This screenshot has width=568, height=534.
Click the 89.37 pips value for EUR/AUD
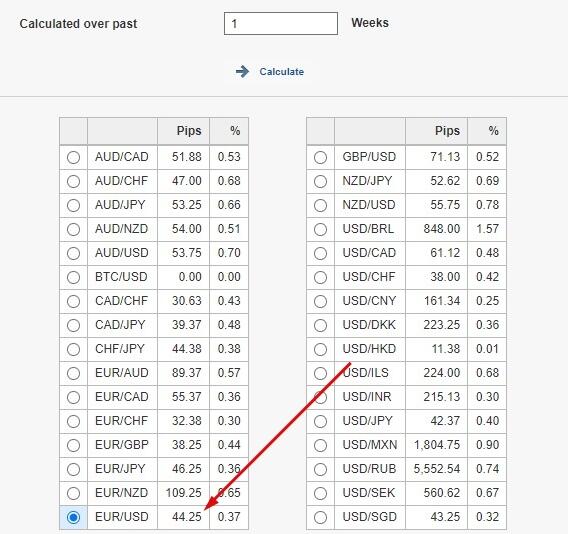187,373
